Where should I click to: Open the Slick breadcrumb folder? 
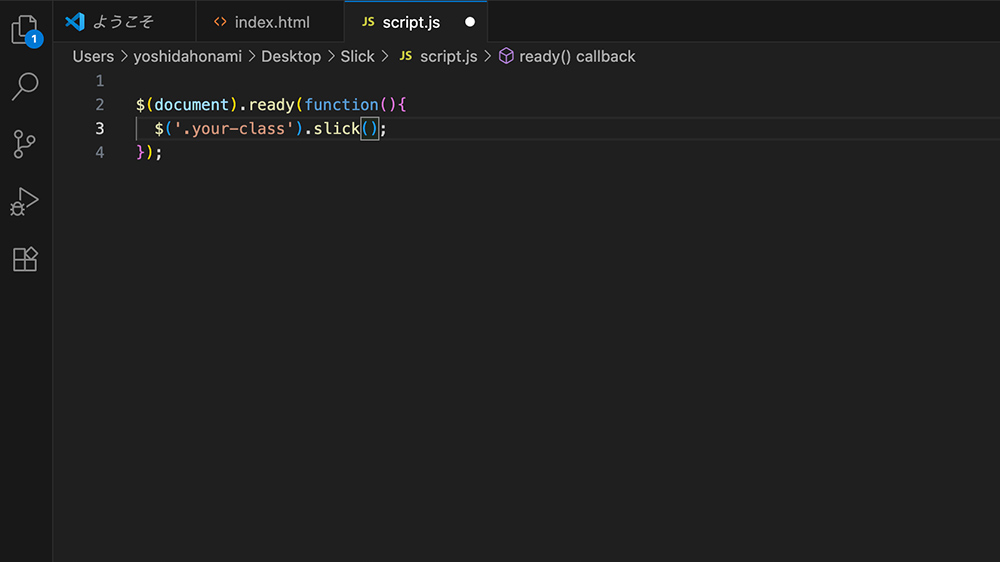coord(357,56)
